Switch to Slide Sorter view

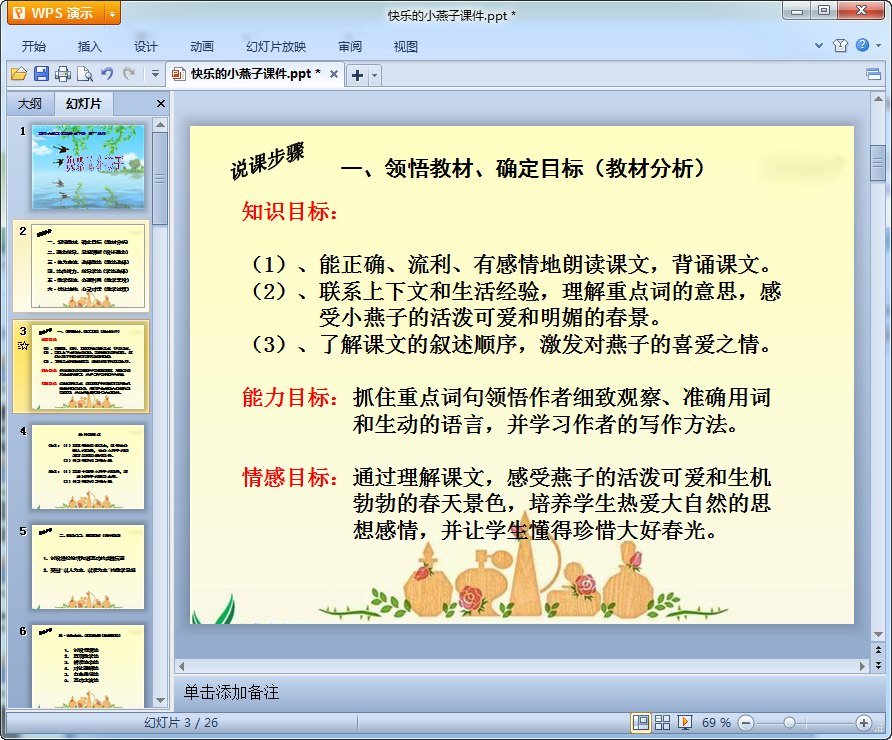662,722
